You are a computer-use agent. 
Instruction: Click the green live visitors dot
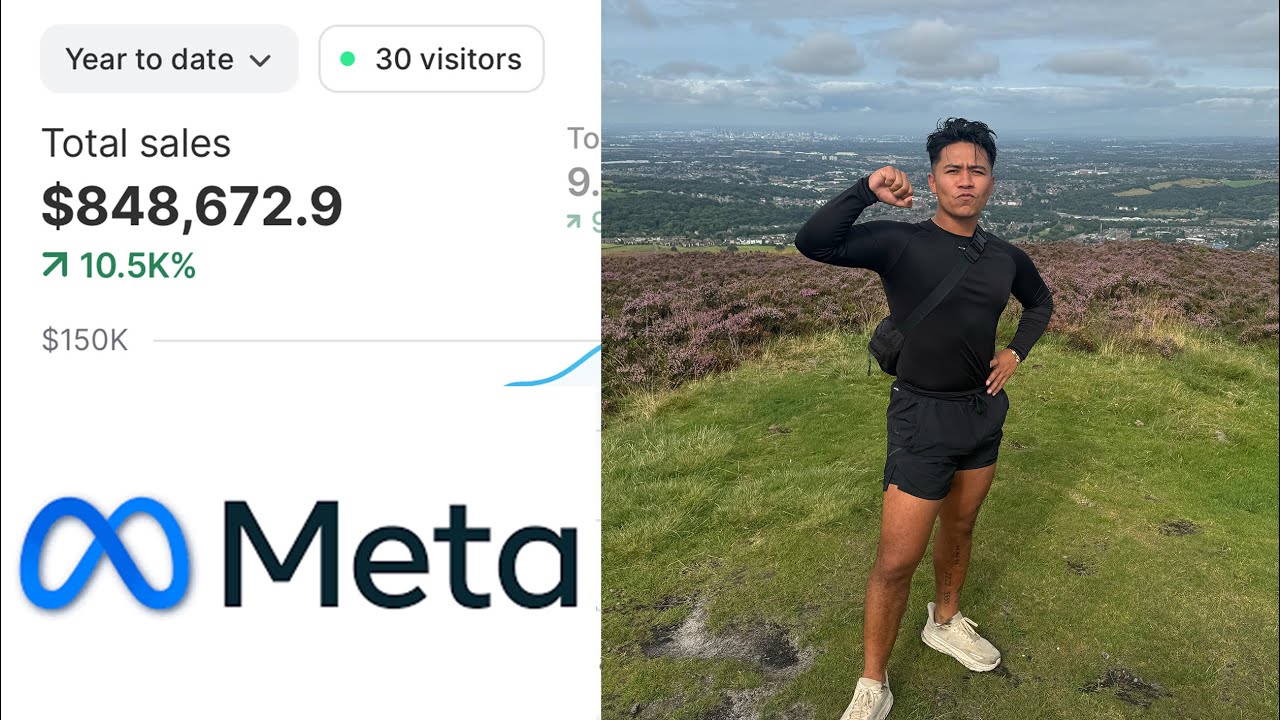[x=348, y=59]
